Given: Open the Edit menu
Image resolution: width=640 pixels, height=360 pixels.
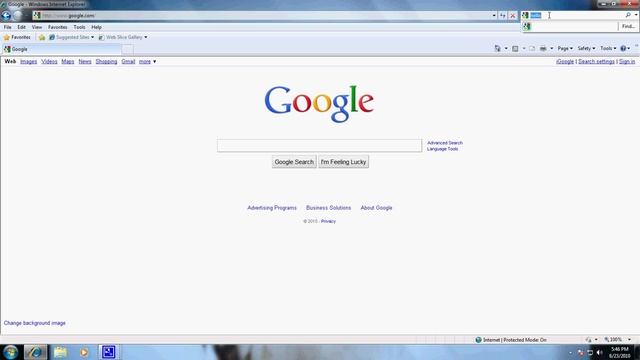Looking at the screenshot, I should [x=21, y=27].
